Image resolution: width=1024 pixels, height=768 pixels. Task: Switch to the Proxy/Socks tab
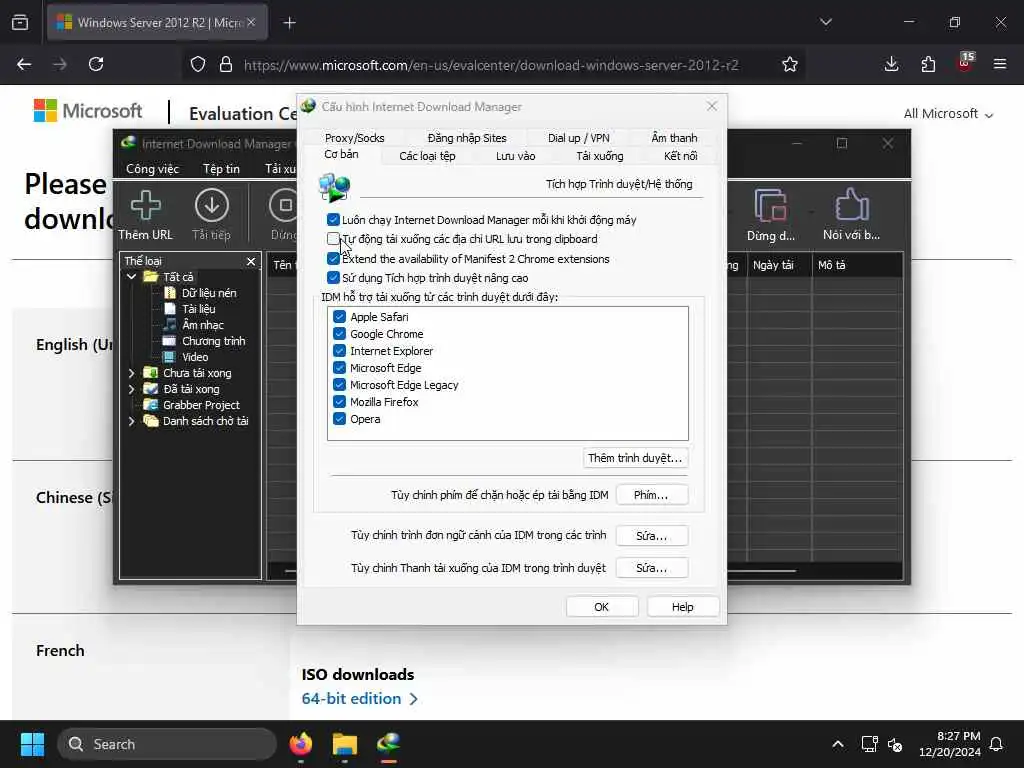coord(355,138)
